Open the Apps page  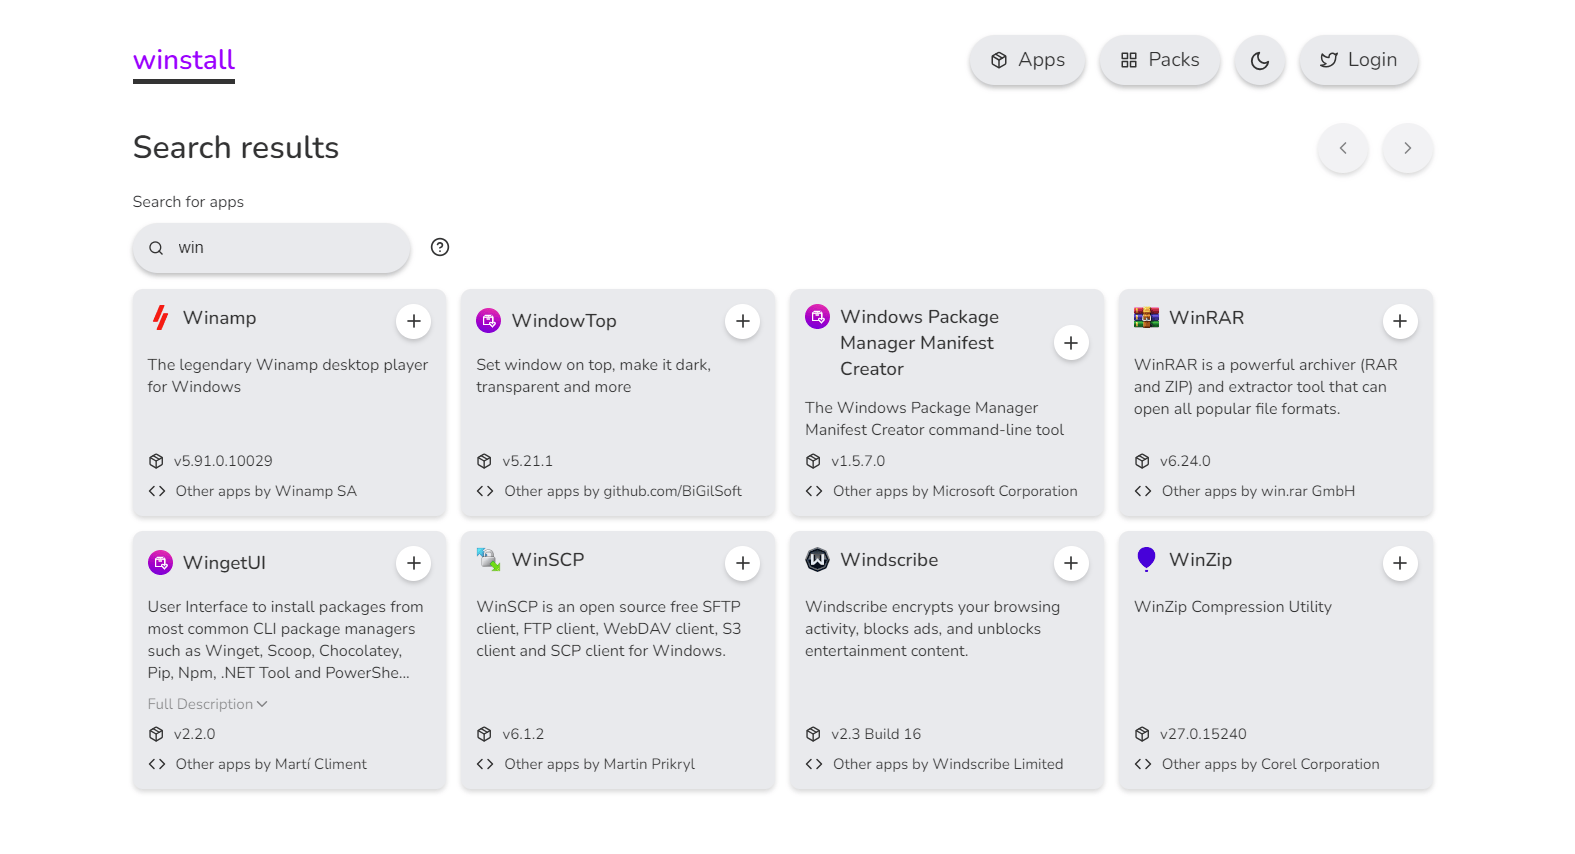tap(1027, 61)
